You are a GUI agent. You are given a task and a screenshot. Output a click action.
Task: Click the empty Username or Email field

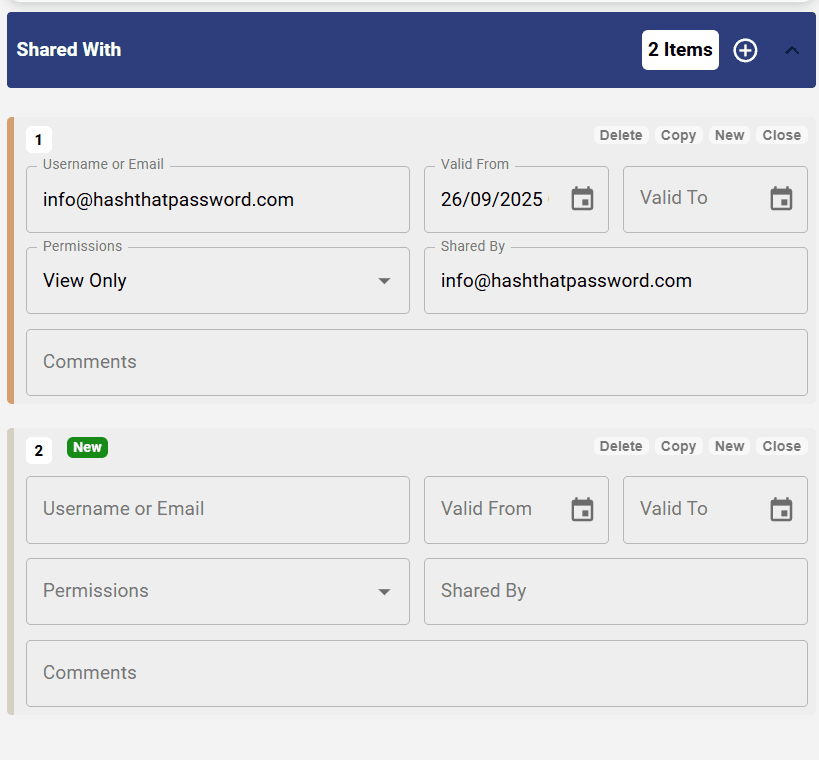click(x=217, y=510)
